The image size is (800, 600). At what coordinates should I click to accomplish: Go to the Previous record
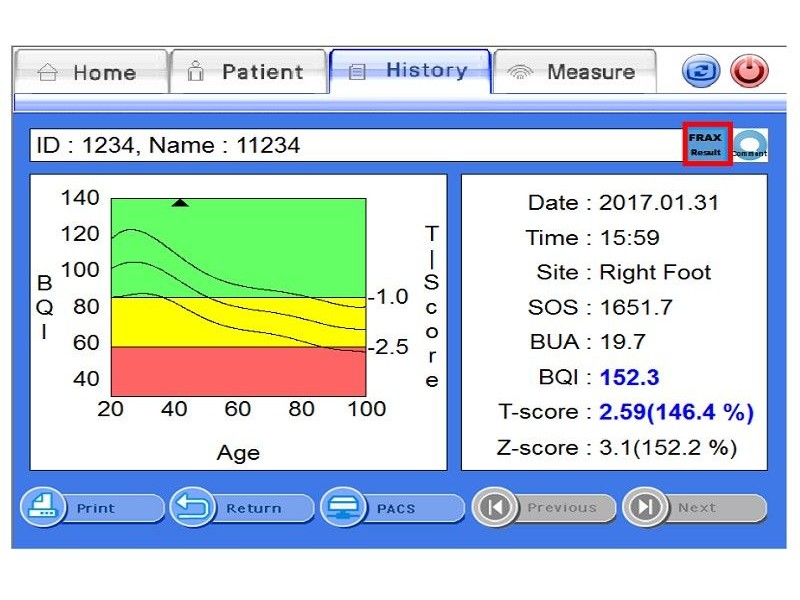tap(544, 508)
